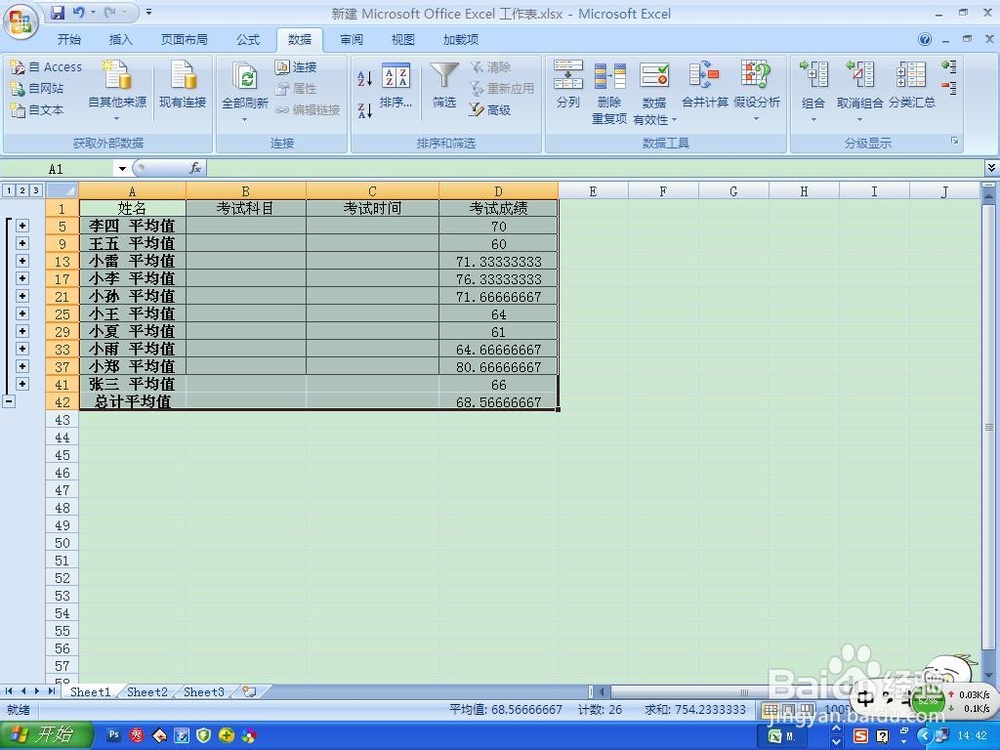Expand the 小孙 平均值 group
This screenshot has width=1000, height=750.
22,296
